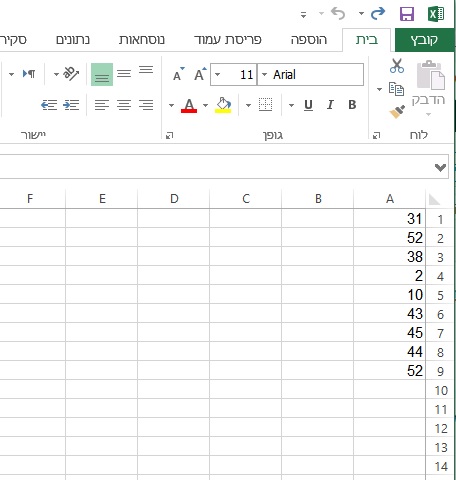This screenshot has width=456, height=480.
Task: Expand the formula bar with chevron
Action: pyautogui.click(x=440, y=167)
